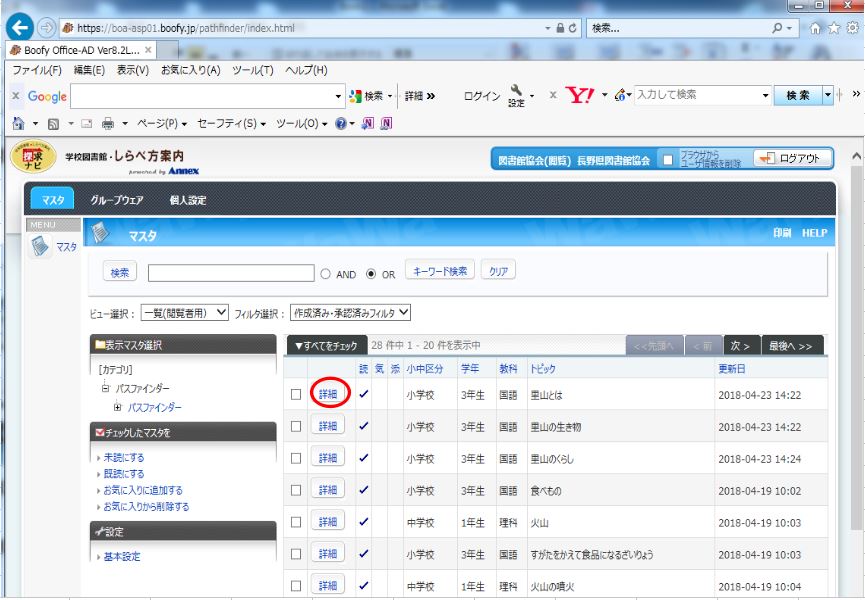
Task: Open the フィルタ選択 dropdown
Action: coord(351,312)
